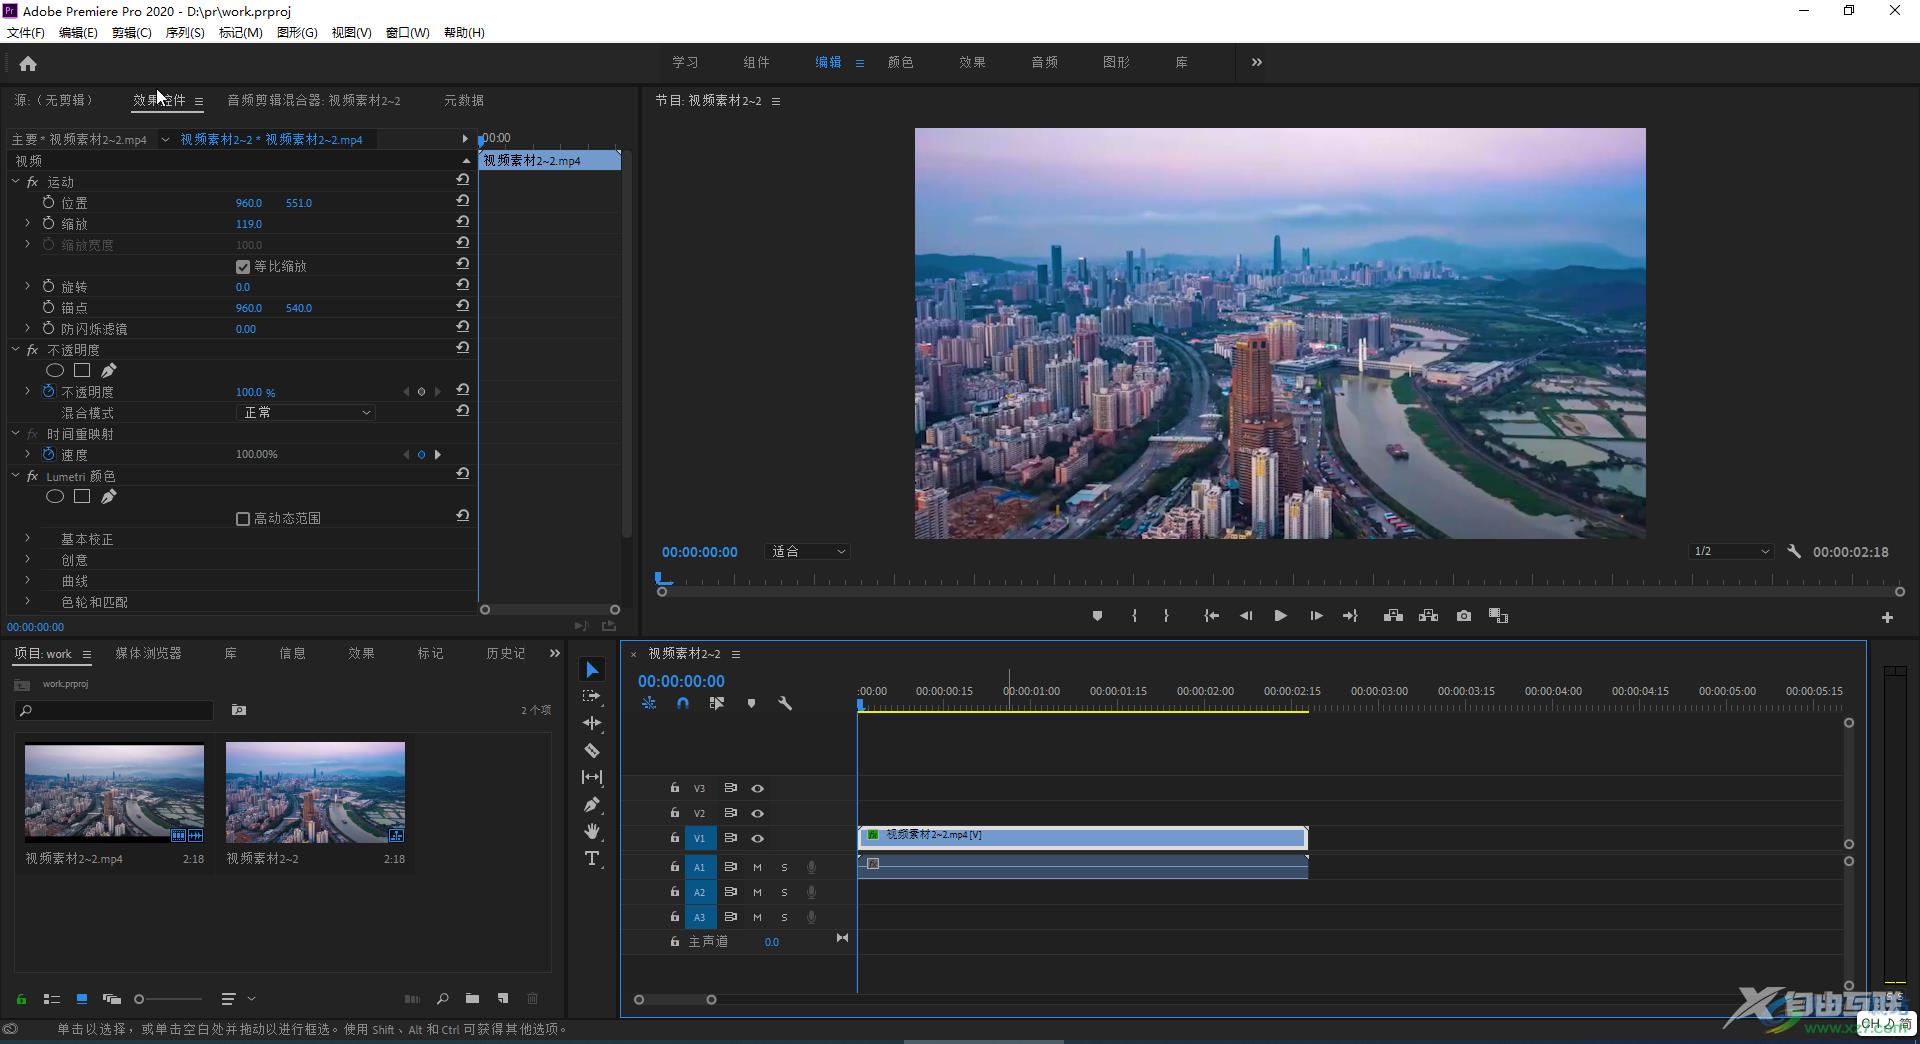Open comparison view button

click(1498, 616)
